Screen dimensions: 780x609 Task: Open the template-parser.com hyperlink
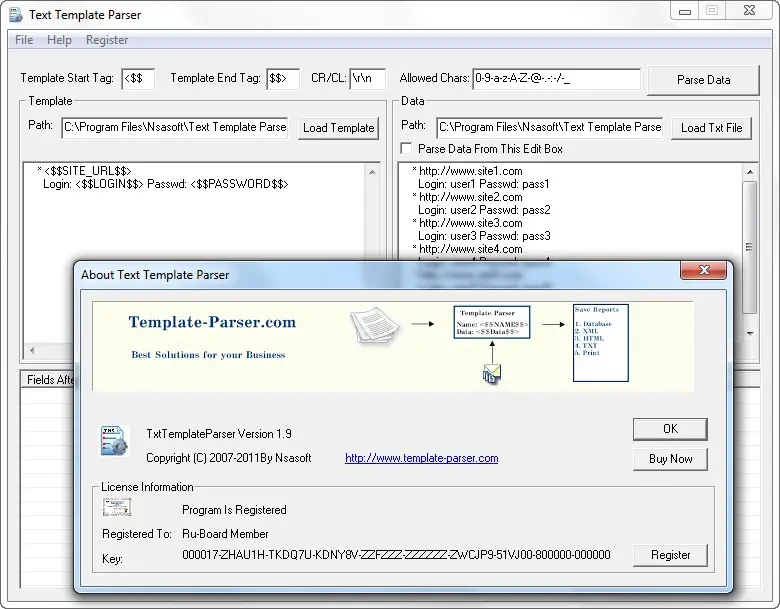pyautogui.click(x=421, y=458)
